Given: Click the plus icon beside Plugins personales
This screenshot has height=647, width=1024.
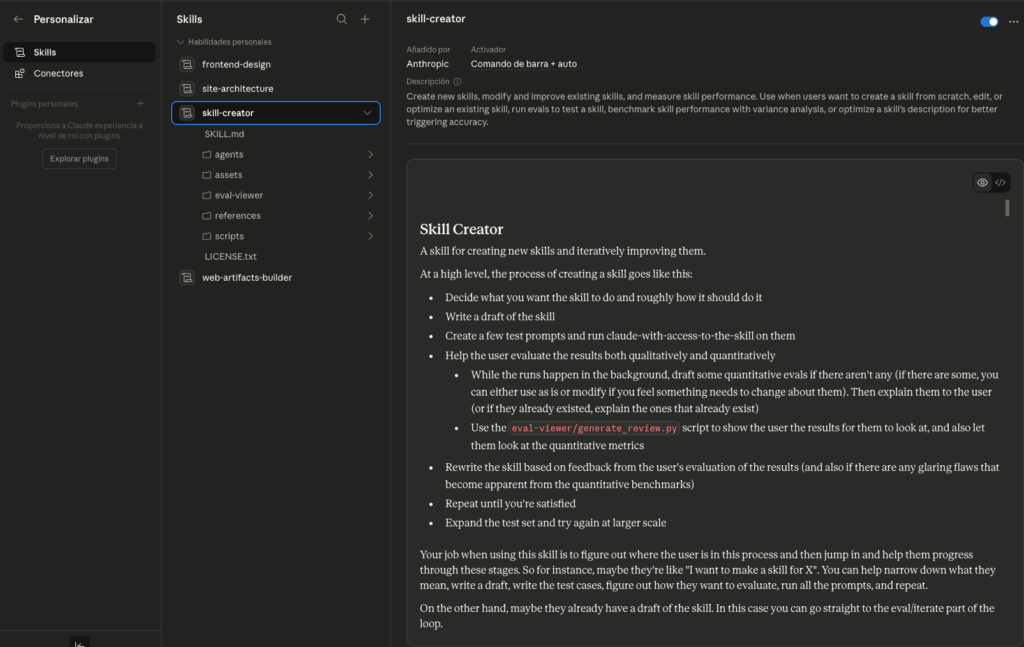Looking at the screenshot, I should pos(140,104).
